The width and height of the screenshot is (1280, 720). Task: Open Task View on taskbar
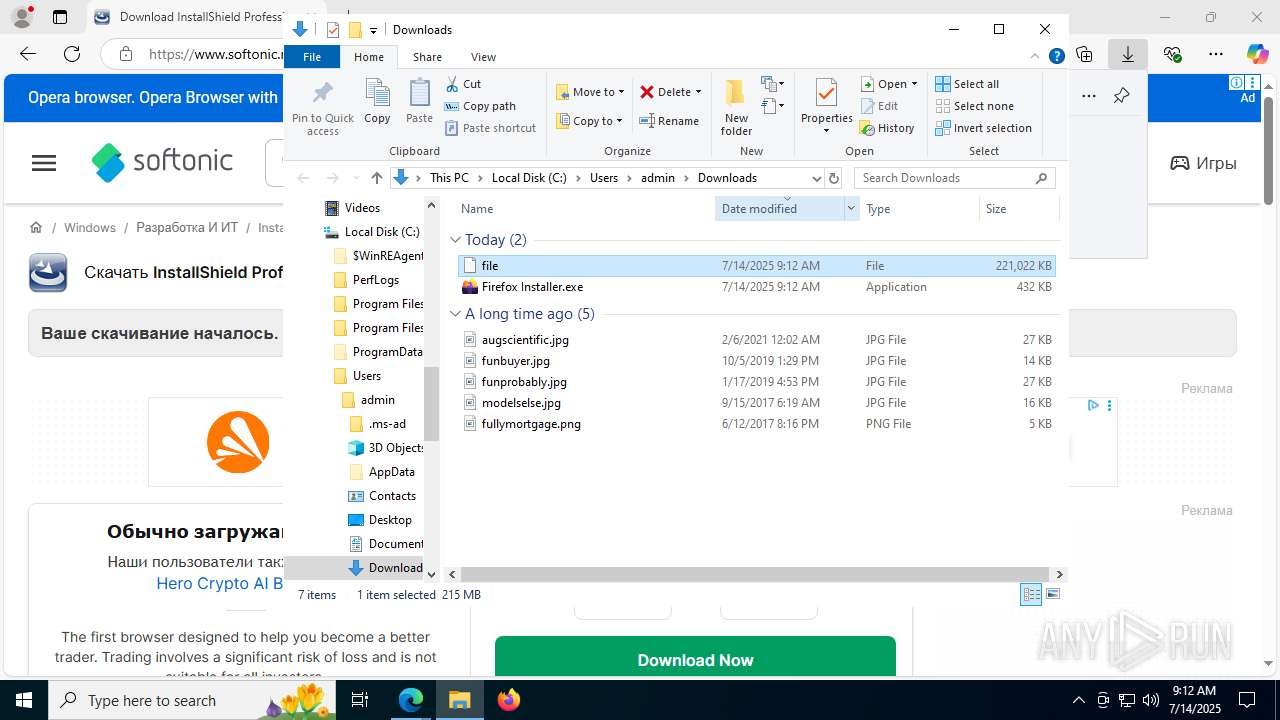point(360,700)
